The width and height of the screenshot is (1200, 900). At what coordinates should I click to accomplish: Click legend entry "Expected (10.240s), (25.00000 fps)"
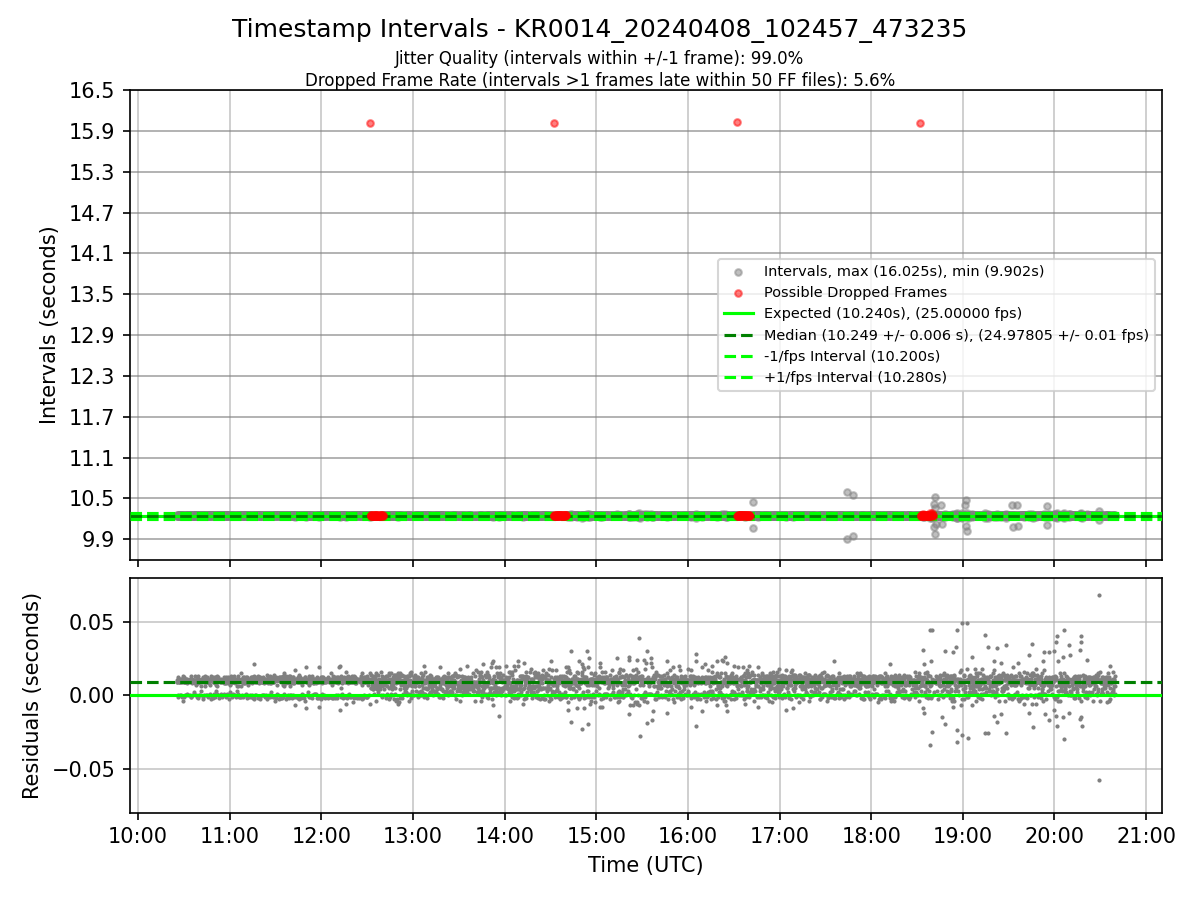coord(893,313)
